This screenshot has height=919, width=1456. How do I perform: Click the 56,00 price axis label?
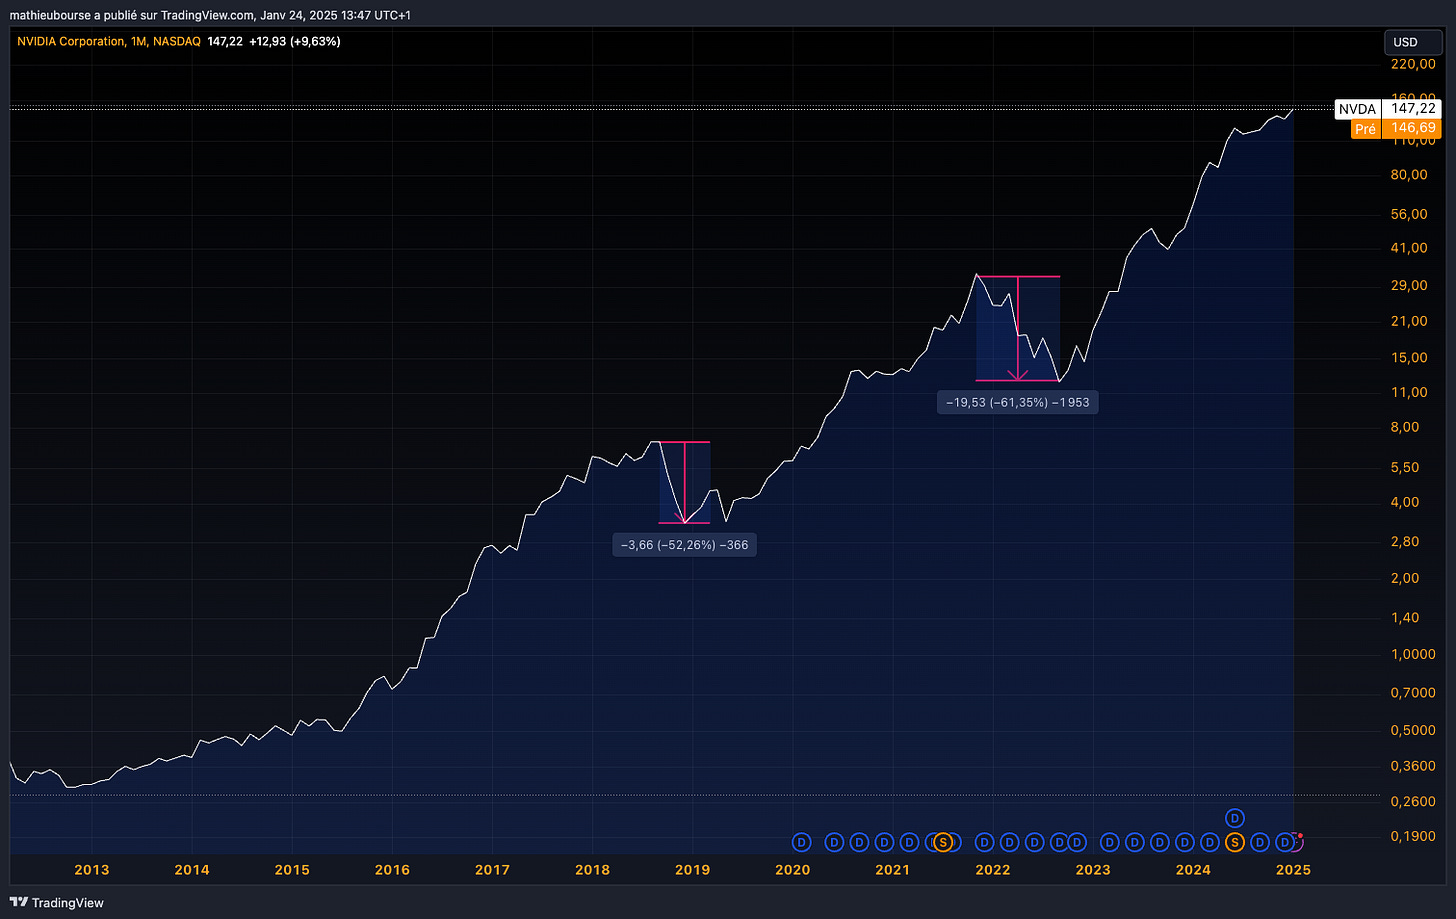[x=1409, y=214]
